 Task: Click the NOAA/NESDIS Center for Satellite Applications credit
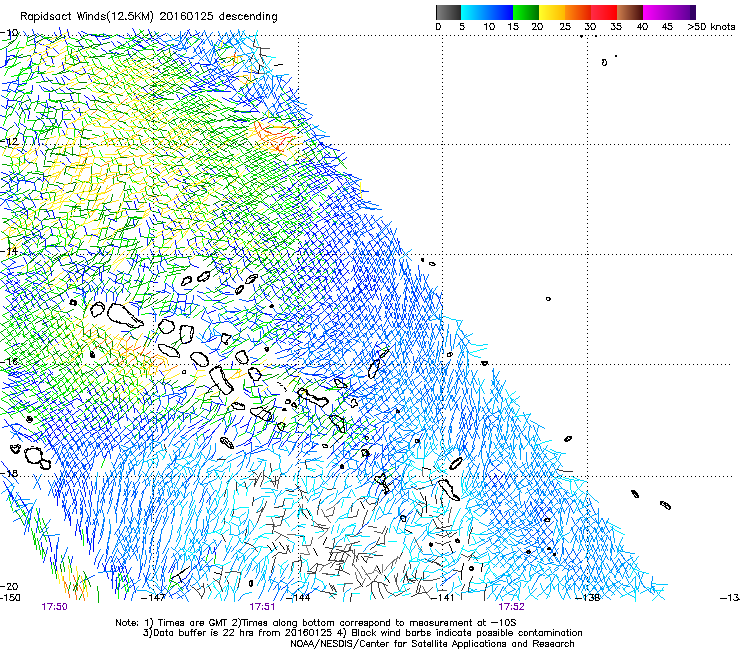point(432,644)
